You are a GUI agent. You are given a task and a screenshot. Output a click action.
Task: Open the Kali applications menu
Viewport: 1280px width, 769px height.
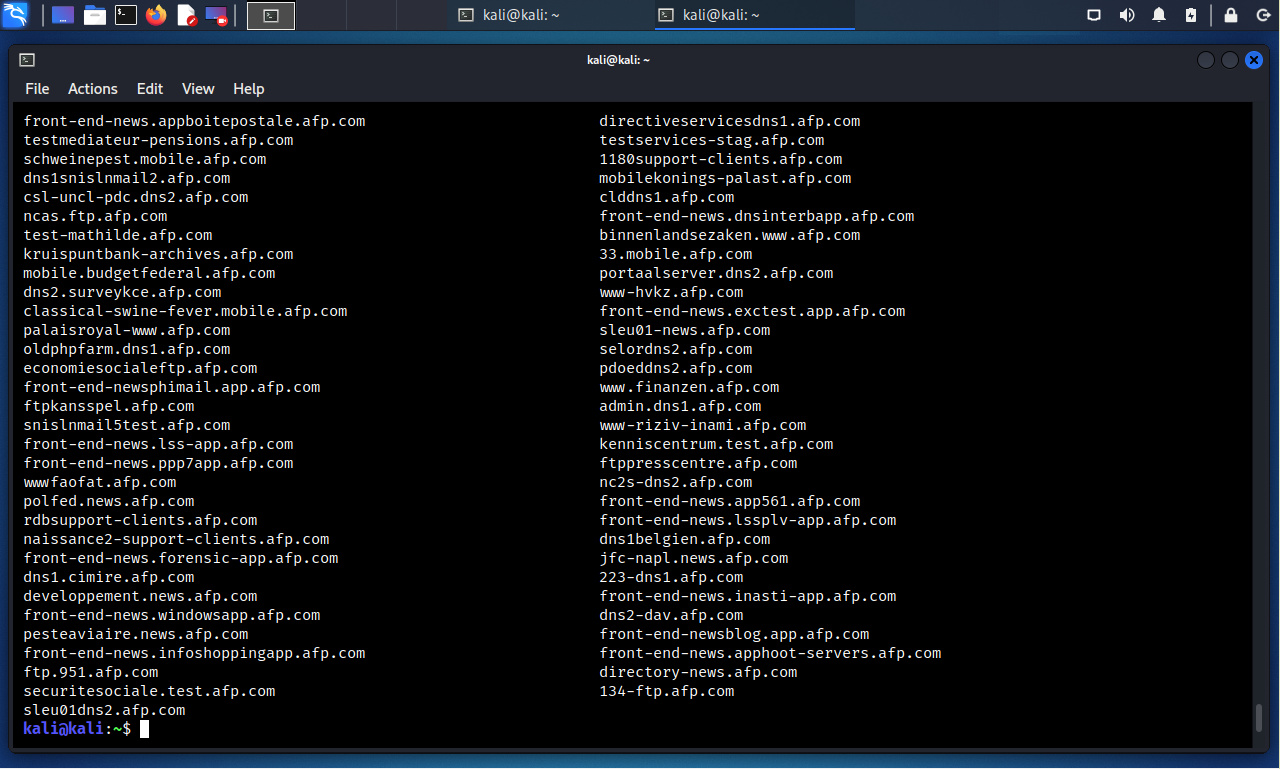pyautogui.click(x=16, y=15)
